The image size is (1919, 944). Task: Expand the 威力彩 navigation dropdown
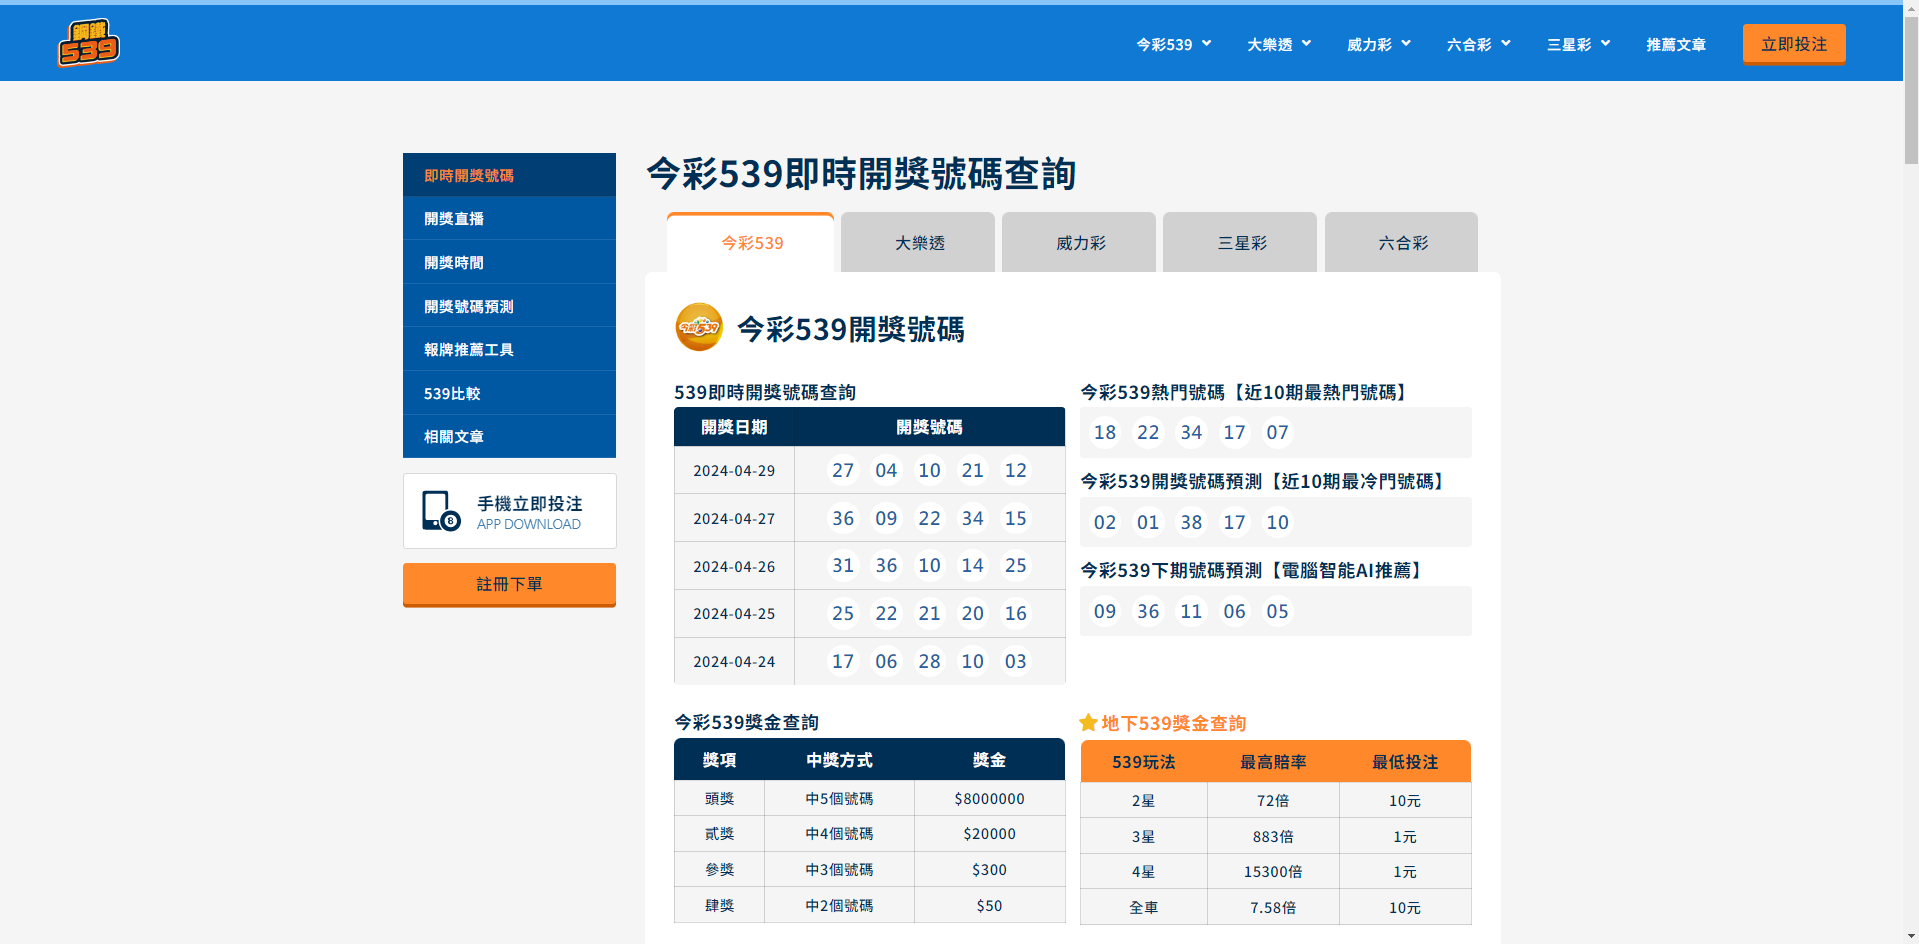(x=1379, y=45)
